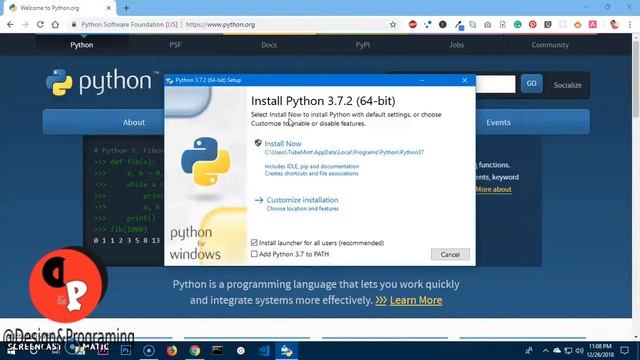
Task: Follow the Learn More link
Action: 416,300
